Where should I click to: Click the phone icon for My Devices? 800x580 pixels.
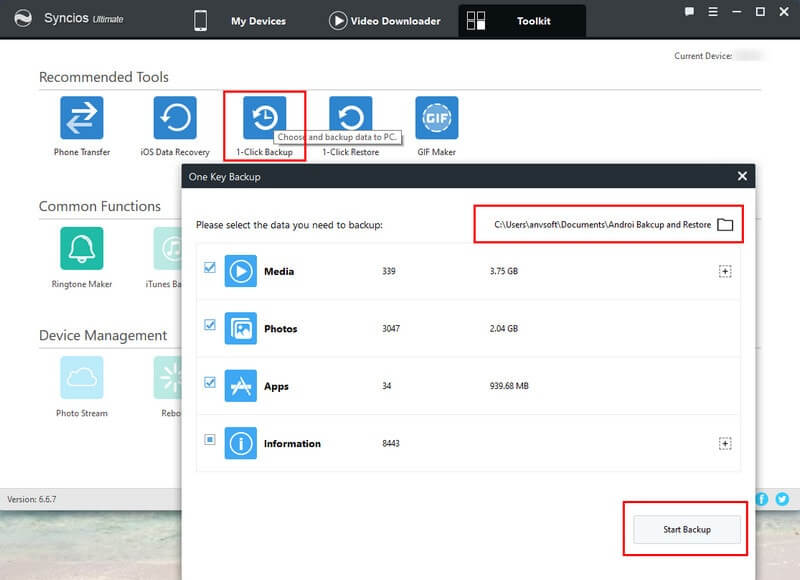pyautogui.click(x=201, y=20)
